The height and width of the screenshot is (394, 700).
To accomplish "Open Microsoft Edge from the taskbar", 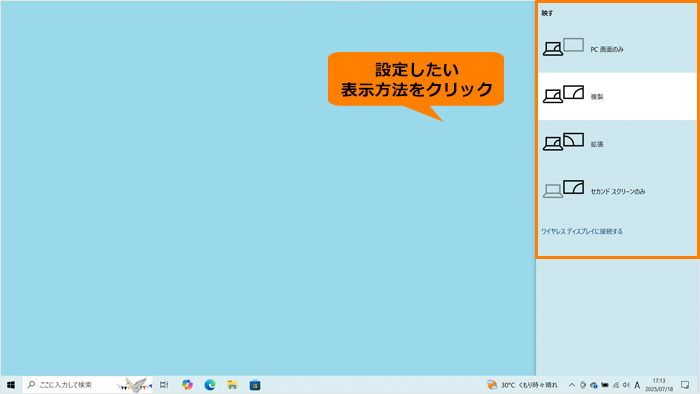I will pos(210,385).
